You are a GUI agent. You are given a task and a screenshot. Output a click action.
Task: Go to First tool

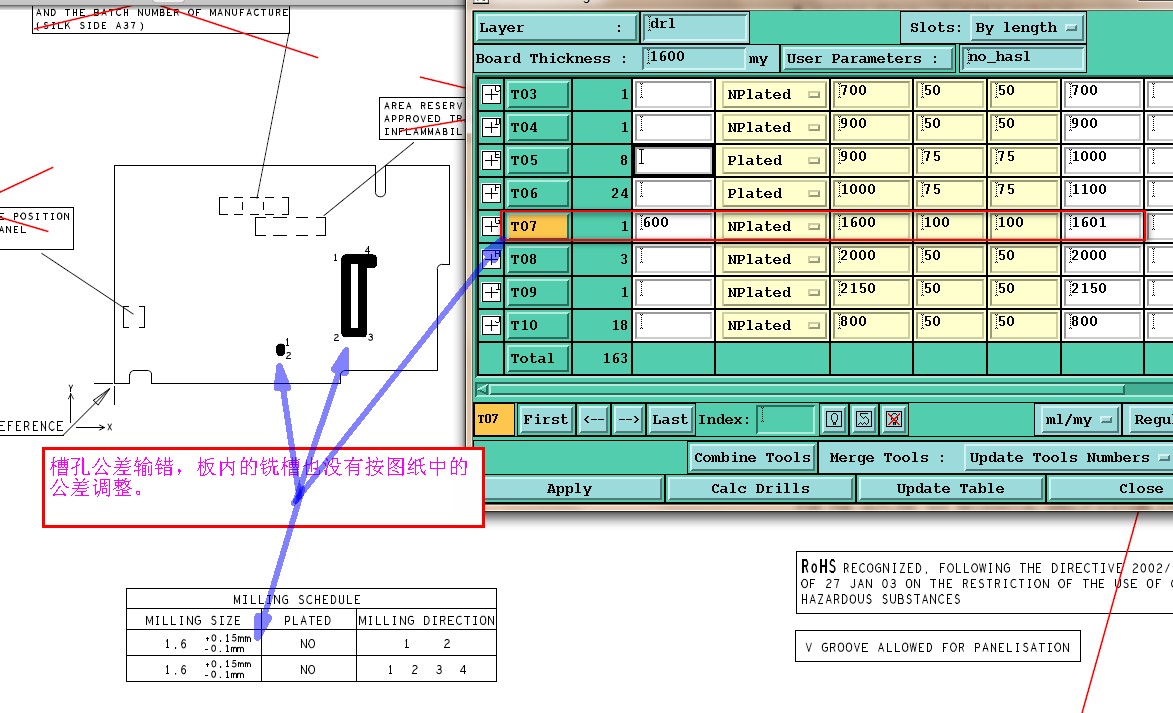click(545, 420)
